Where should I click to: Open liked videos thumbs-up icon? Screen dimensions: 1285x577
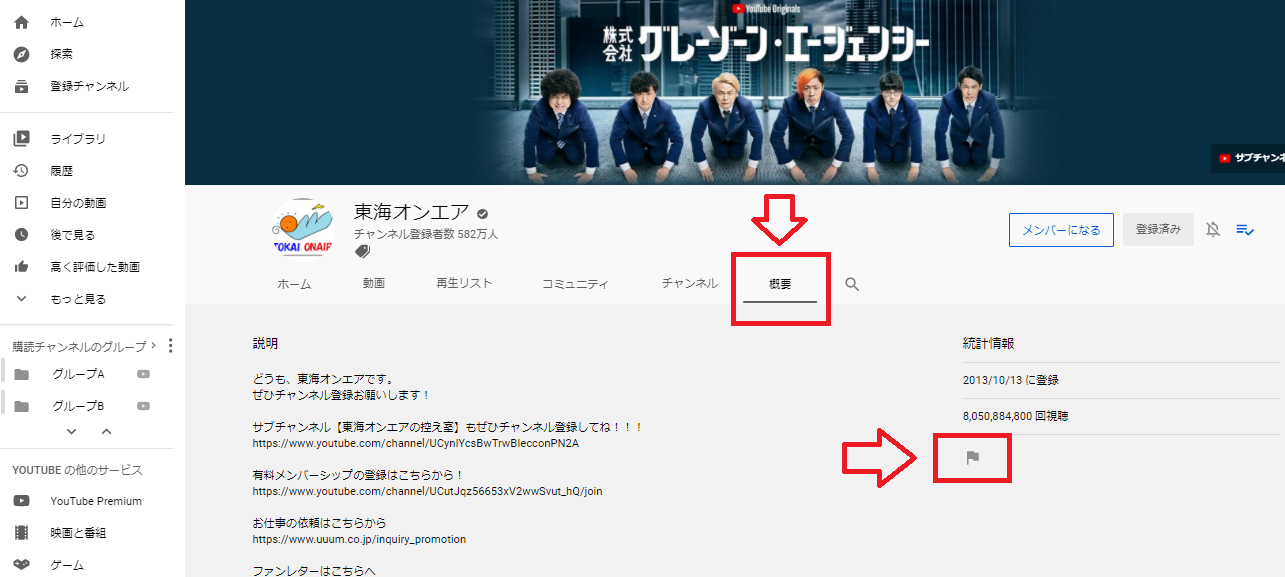pyautogui.click(x=22, y=267)
